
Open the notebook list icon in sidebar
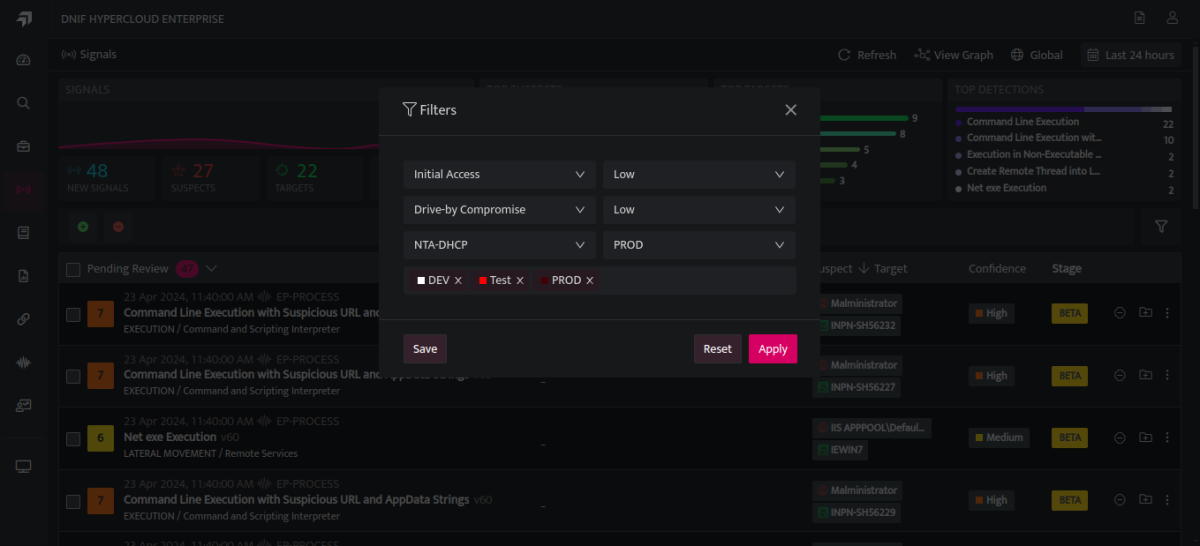coord(24,232)
